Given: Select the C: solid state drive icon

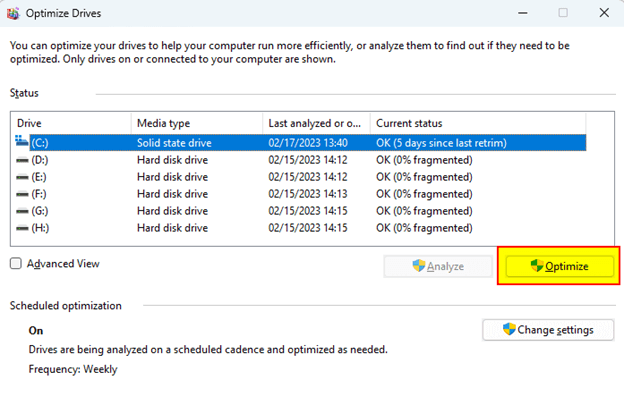Looking at the screenshot, I should (23, 143).
